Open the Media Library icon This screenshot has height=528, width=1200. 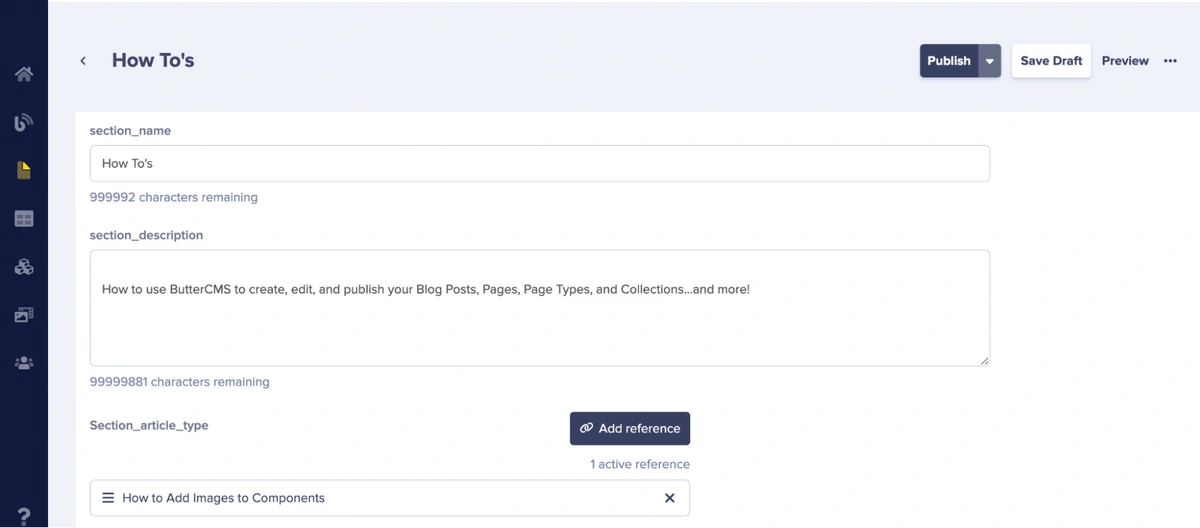click(x=24, y=315)
